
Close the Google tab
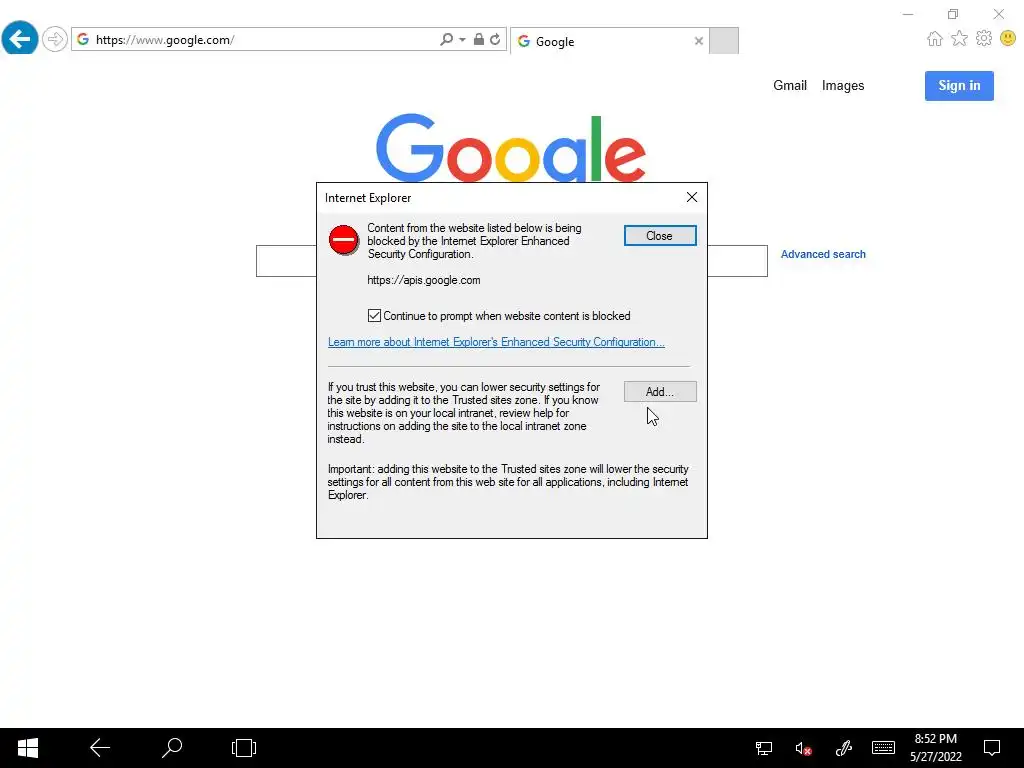699,41
